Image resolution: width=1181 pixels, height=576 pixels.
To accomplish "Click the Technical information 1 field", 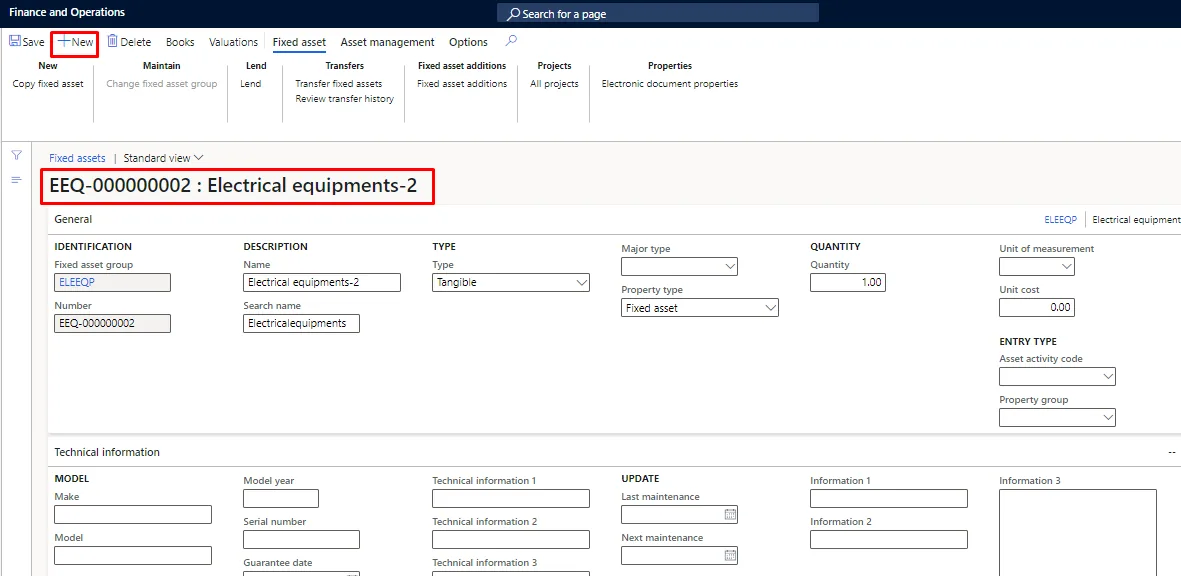I will [511, 498].
